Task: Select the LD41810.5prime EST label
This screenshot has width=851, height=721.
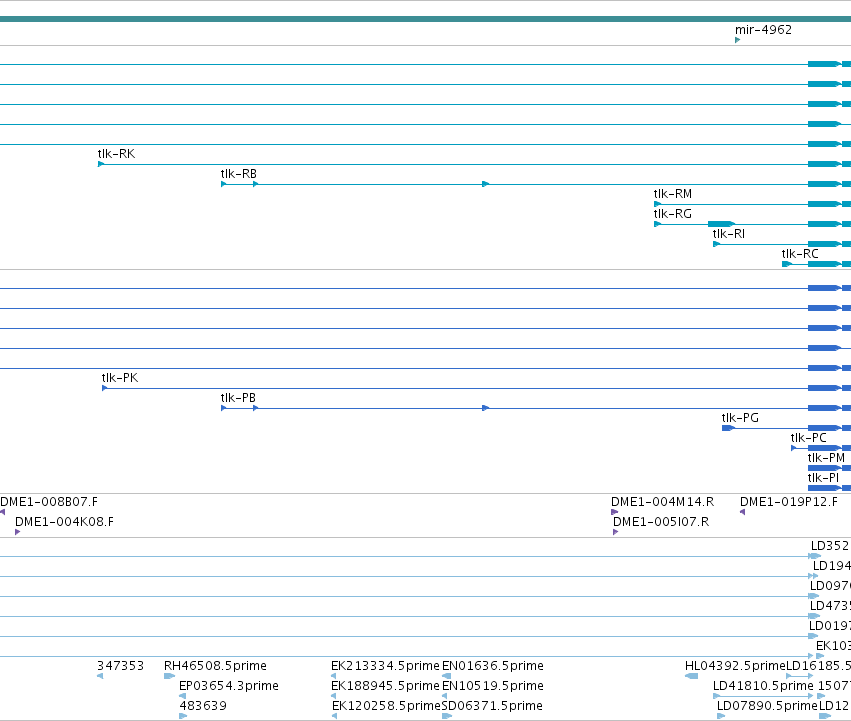Action: 763,686
